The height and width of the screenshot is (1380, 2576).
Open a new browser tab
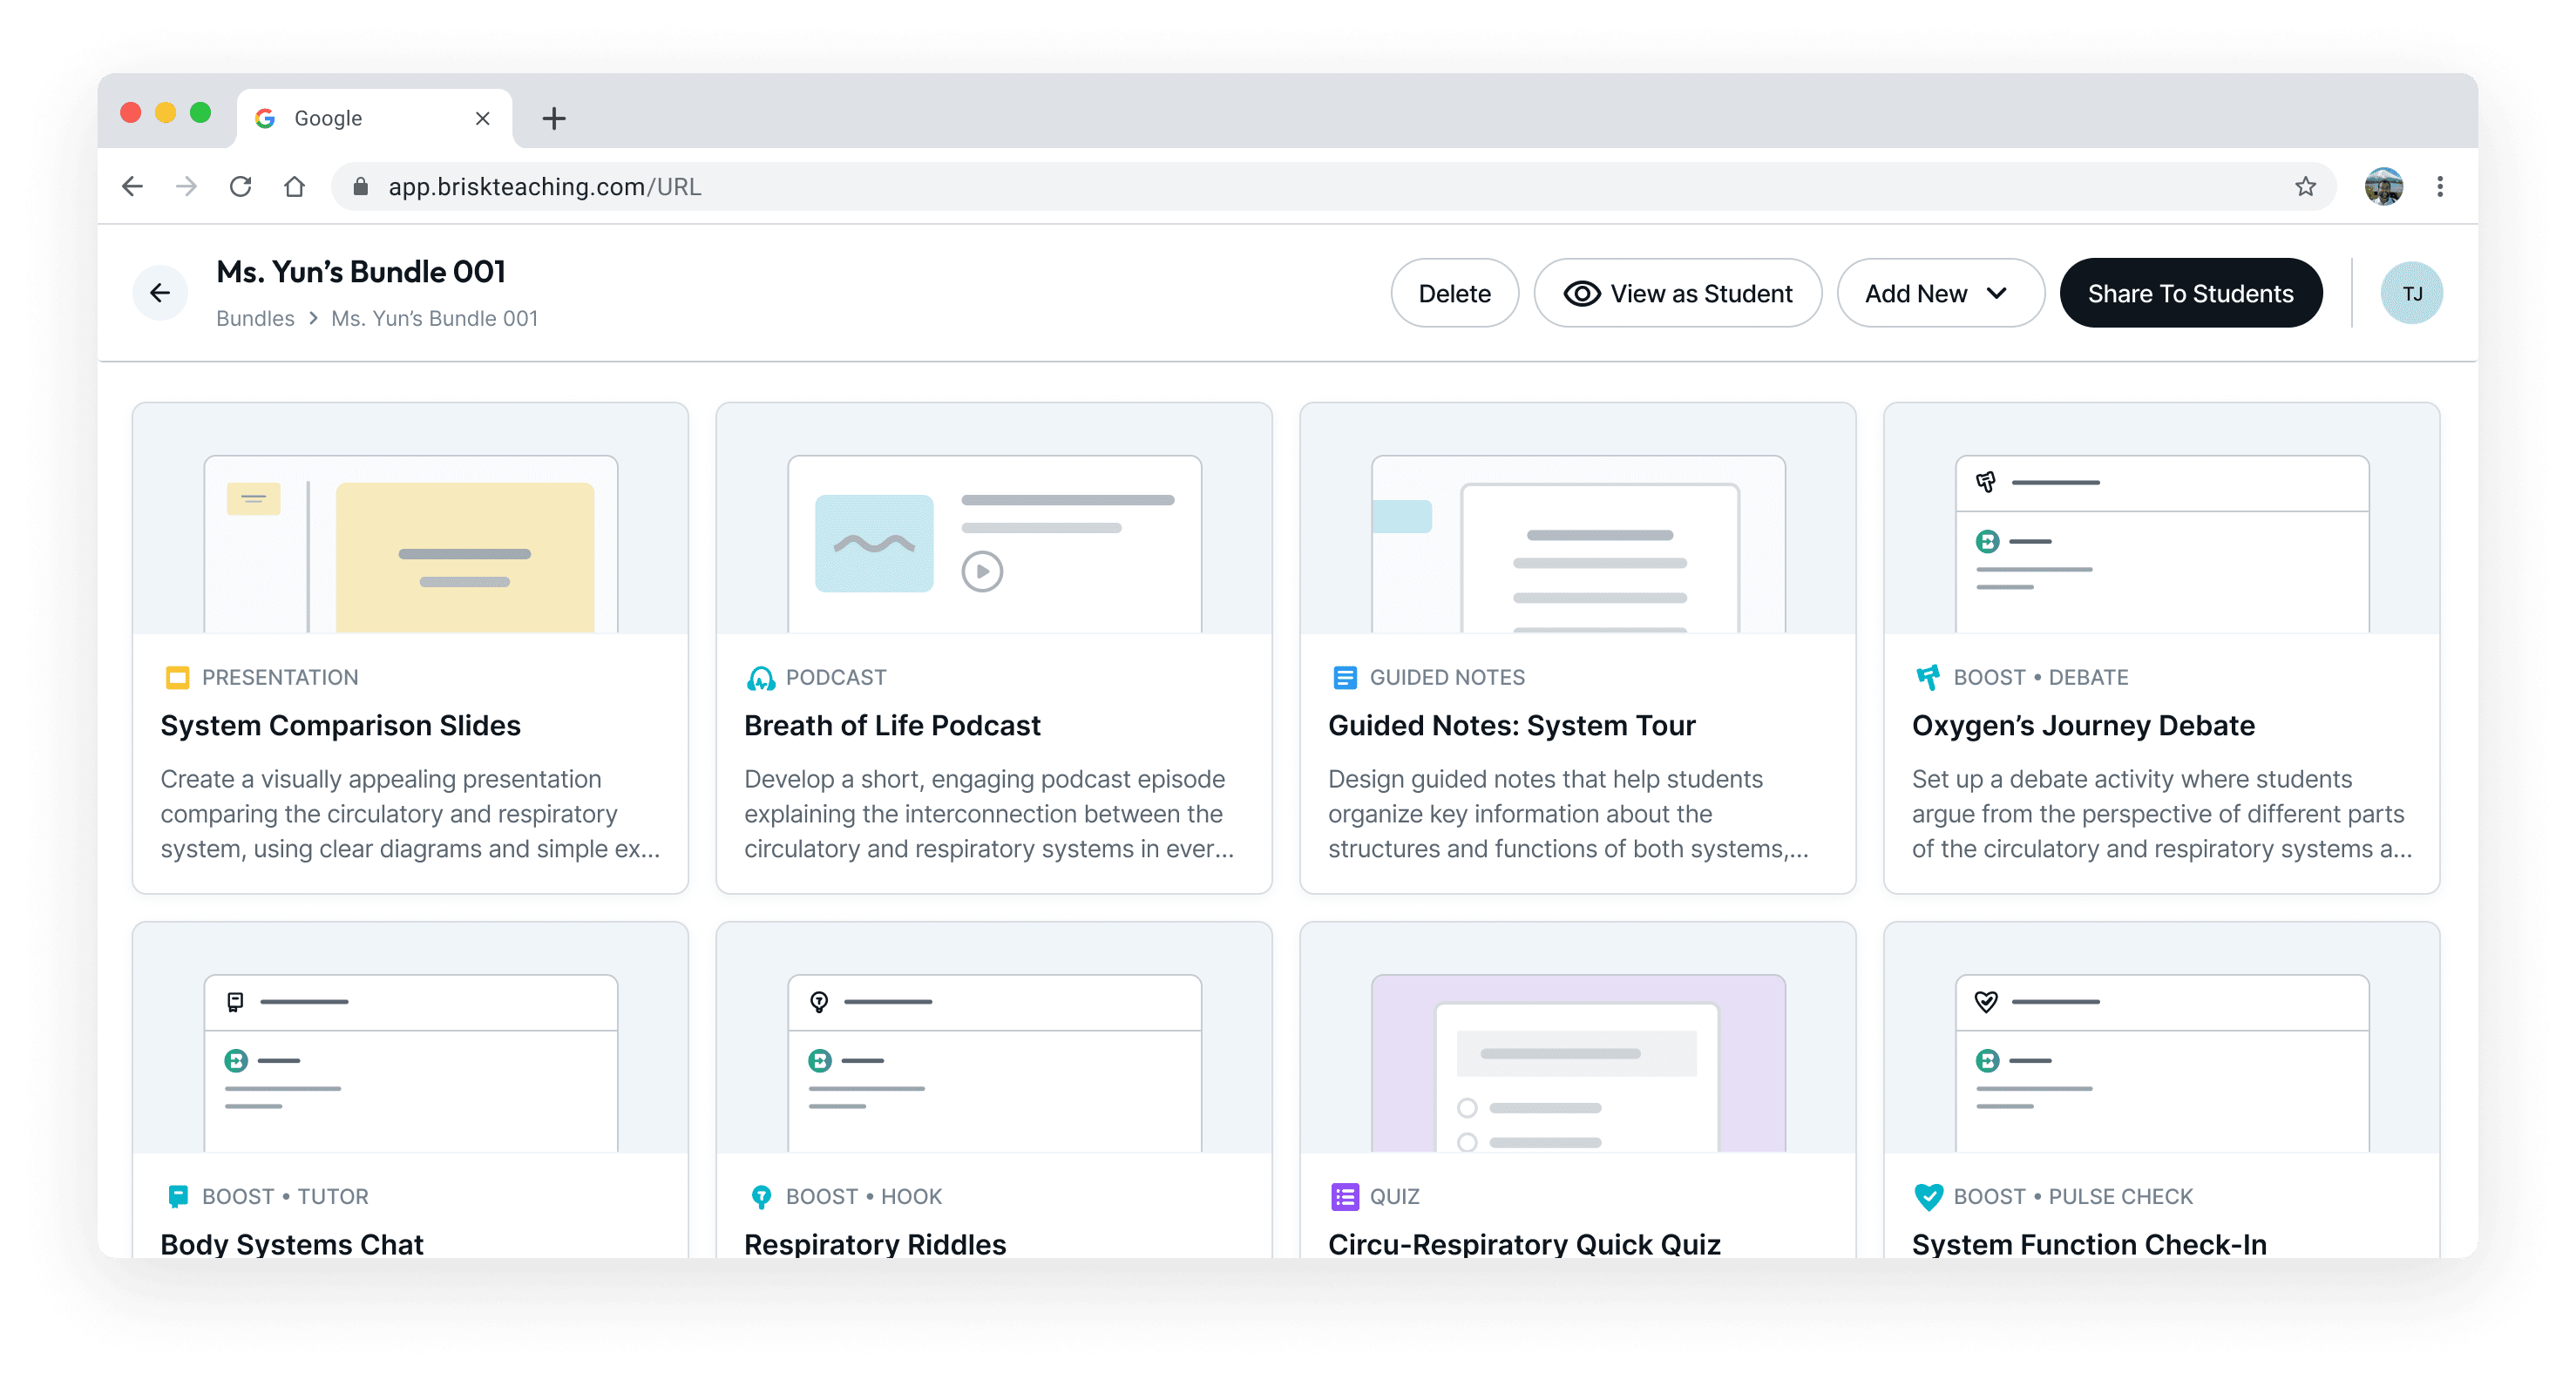point(554,118)
